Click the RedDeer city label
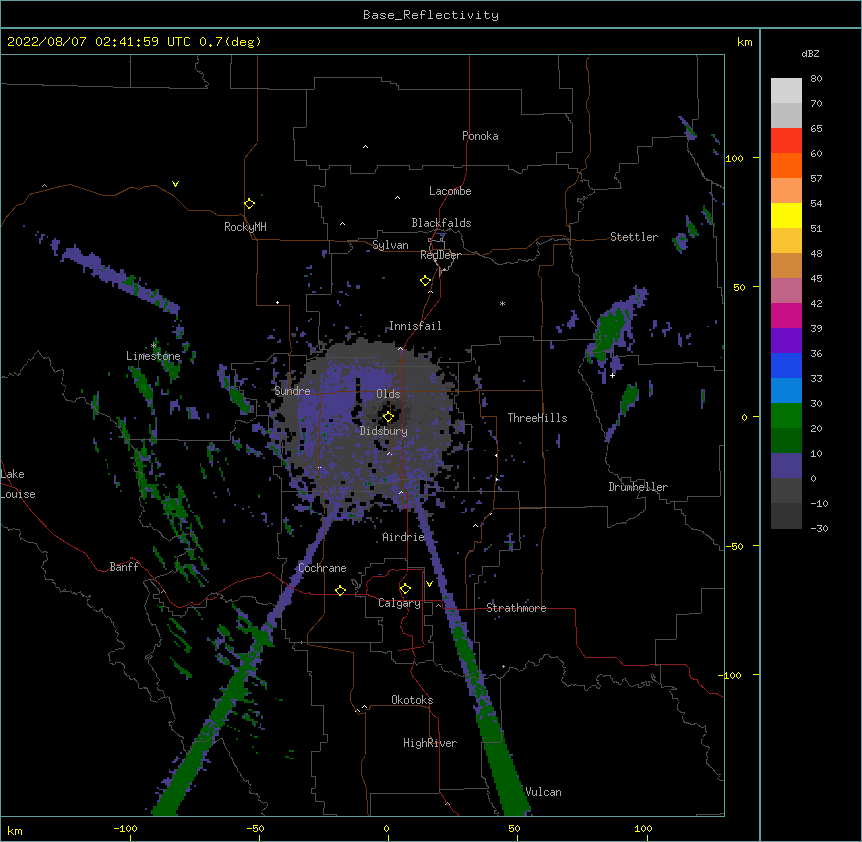862x842 pixels. [x=440, y=255]
